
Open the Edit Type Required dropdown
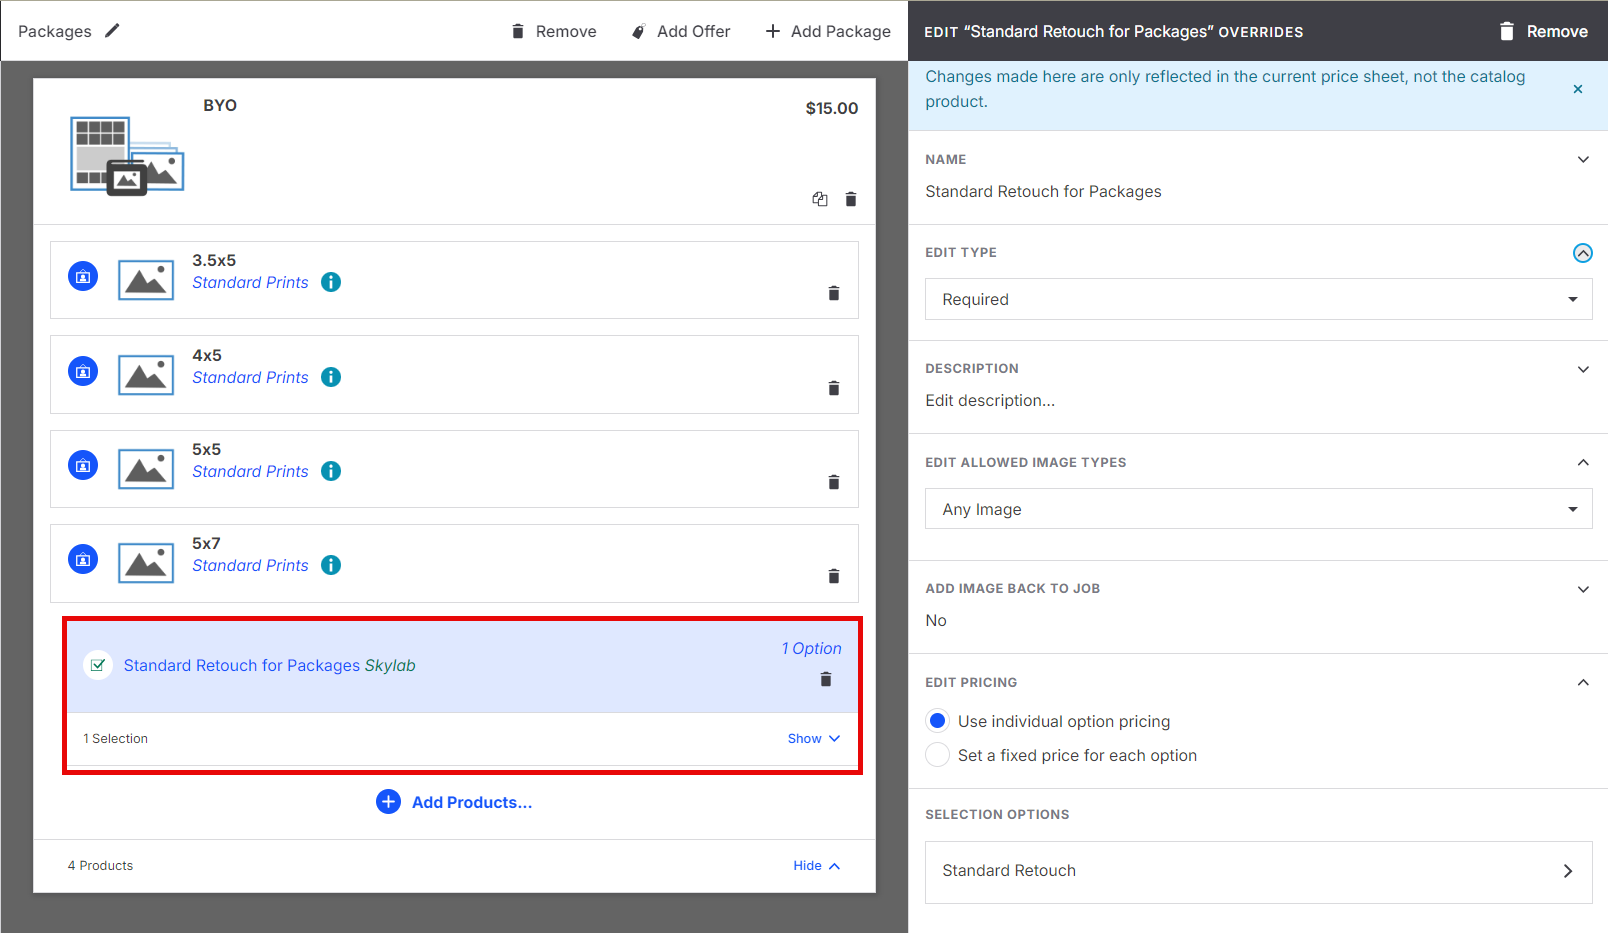click(1257, 299)
